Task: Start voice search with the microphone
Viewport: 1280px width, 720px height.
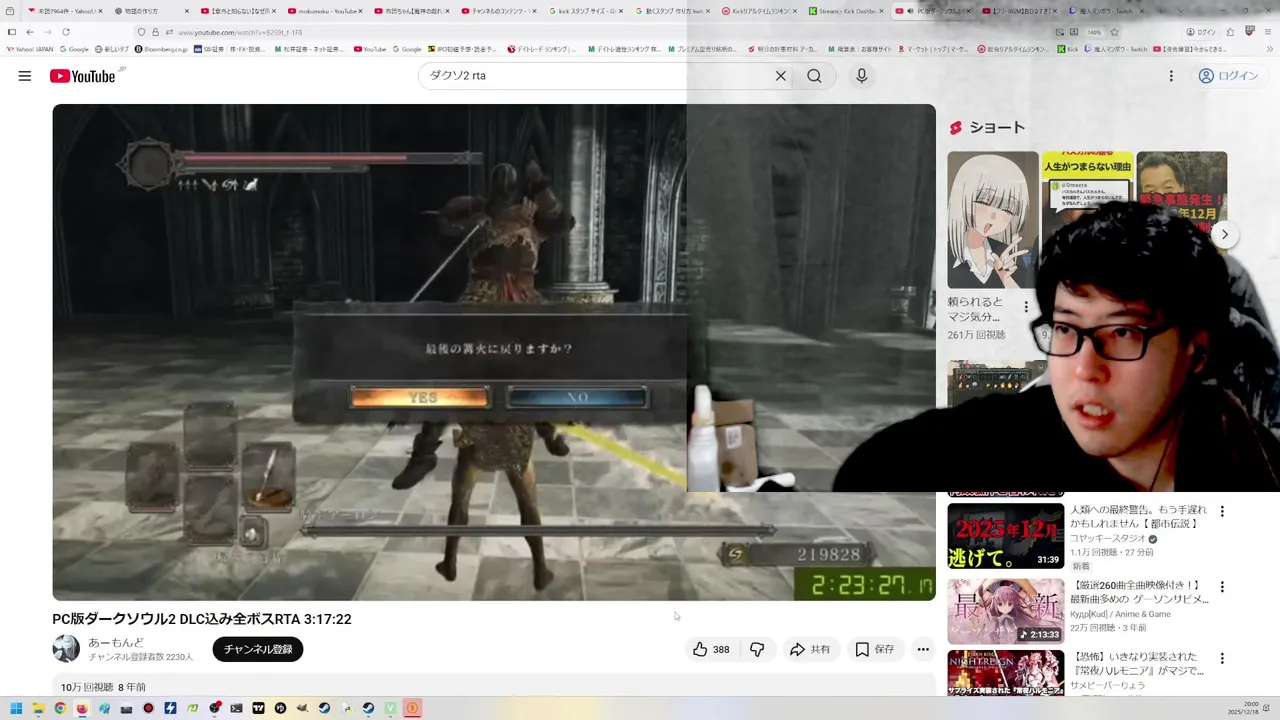Action: [861, 76]
